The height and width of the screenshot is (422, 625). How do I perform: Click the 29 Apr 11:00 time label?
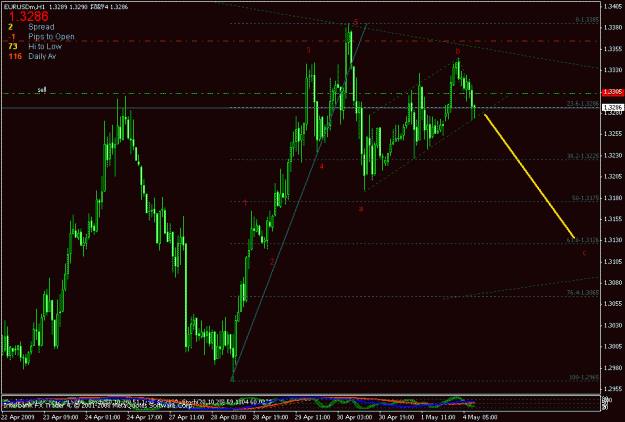pyautogui.click(x=312, y=417)
